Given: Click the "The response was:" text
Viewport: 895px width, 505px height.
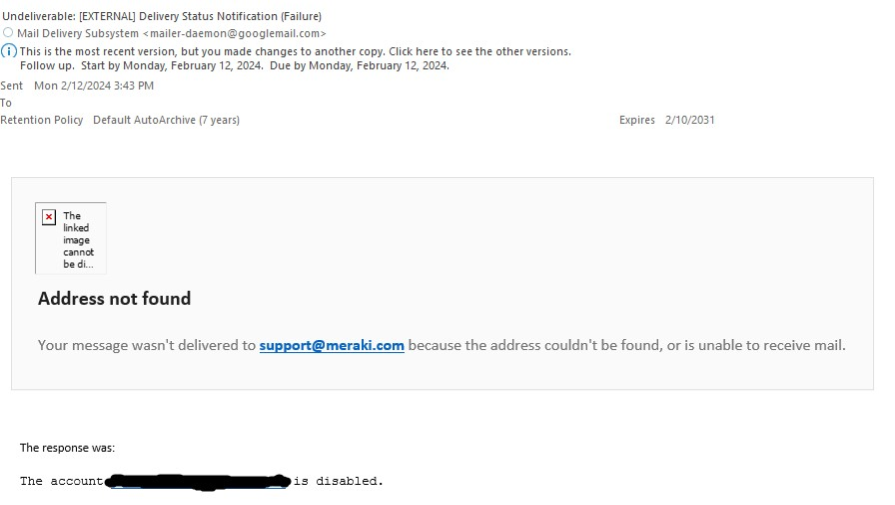Looking at the screenshot, I should (67, 448).
